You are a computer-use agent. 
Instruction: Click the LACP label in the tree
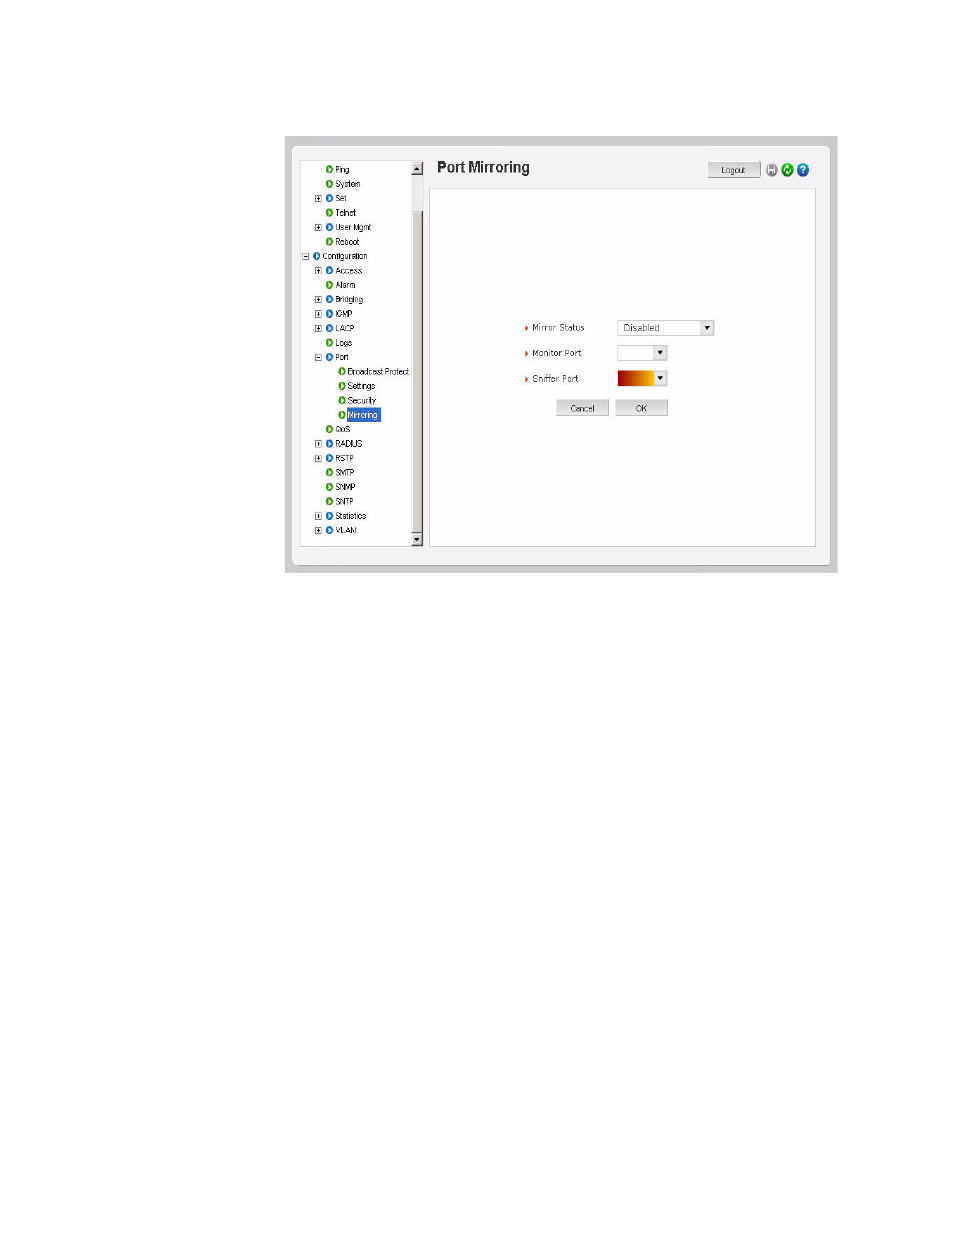click(345, 328)
